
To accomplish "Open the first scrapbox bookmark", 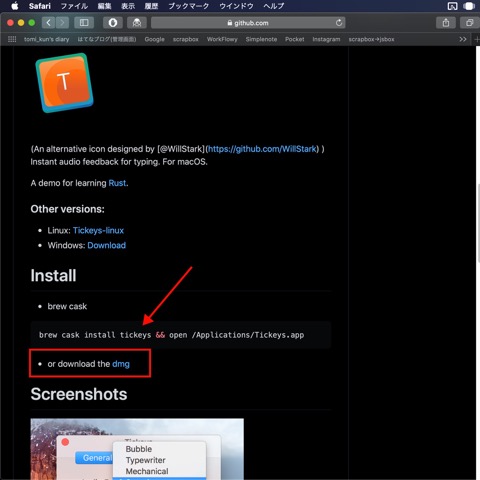I will point(185,39).
